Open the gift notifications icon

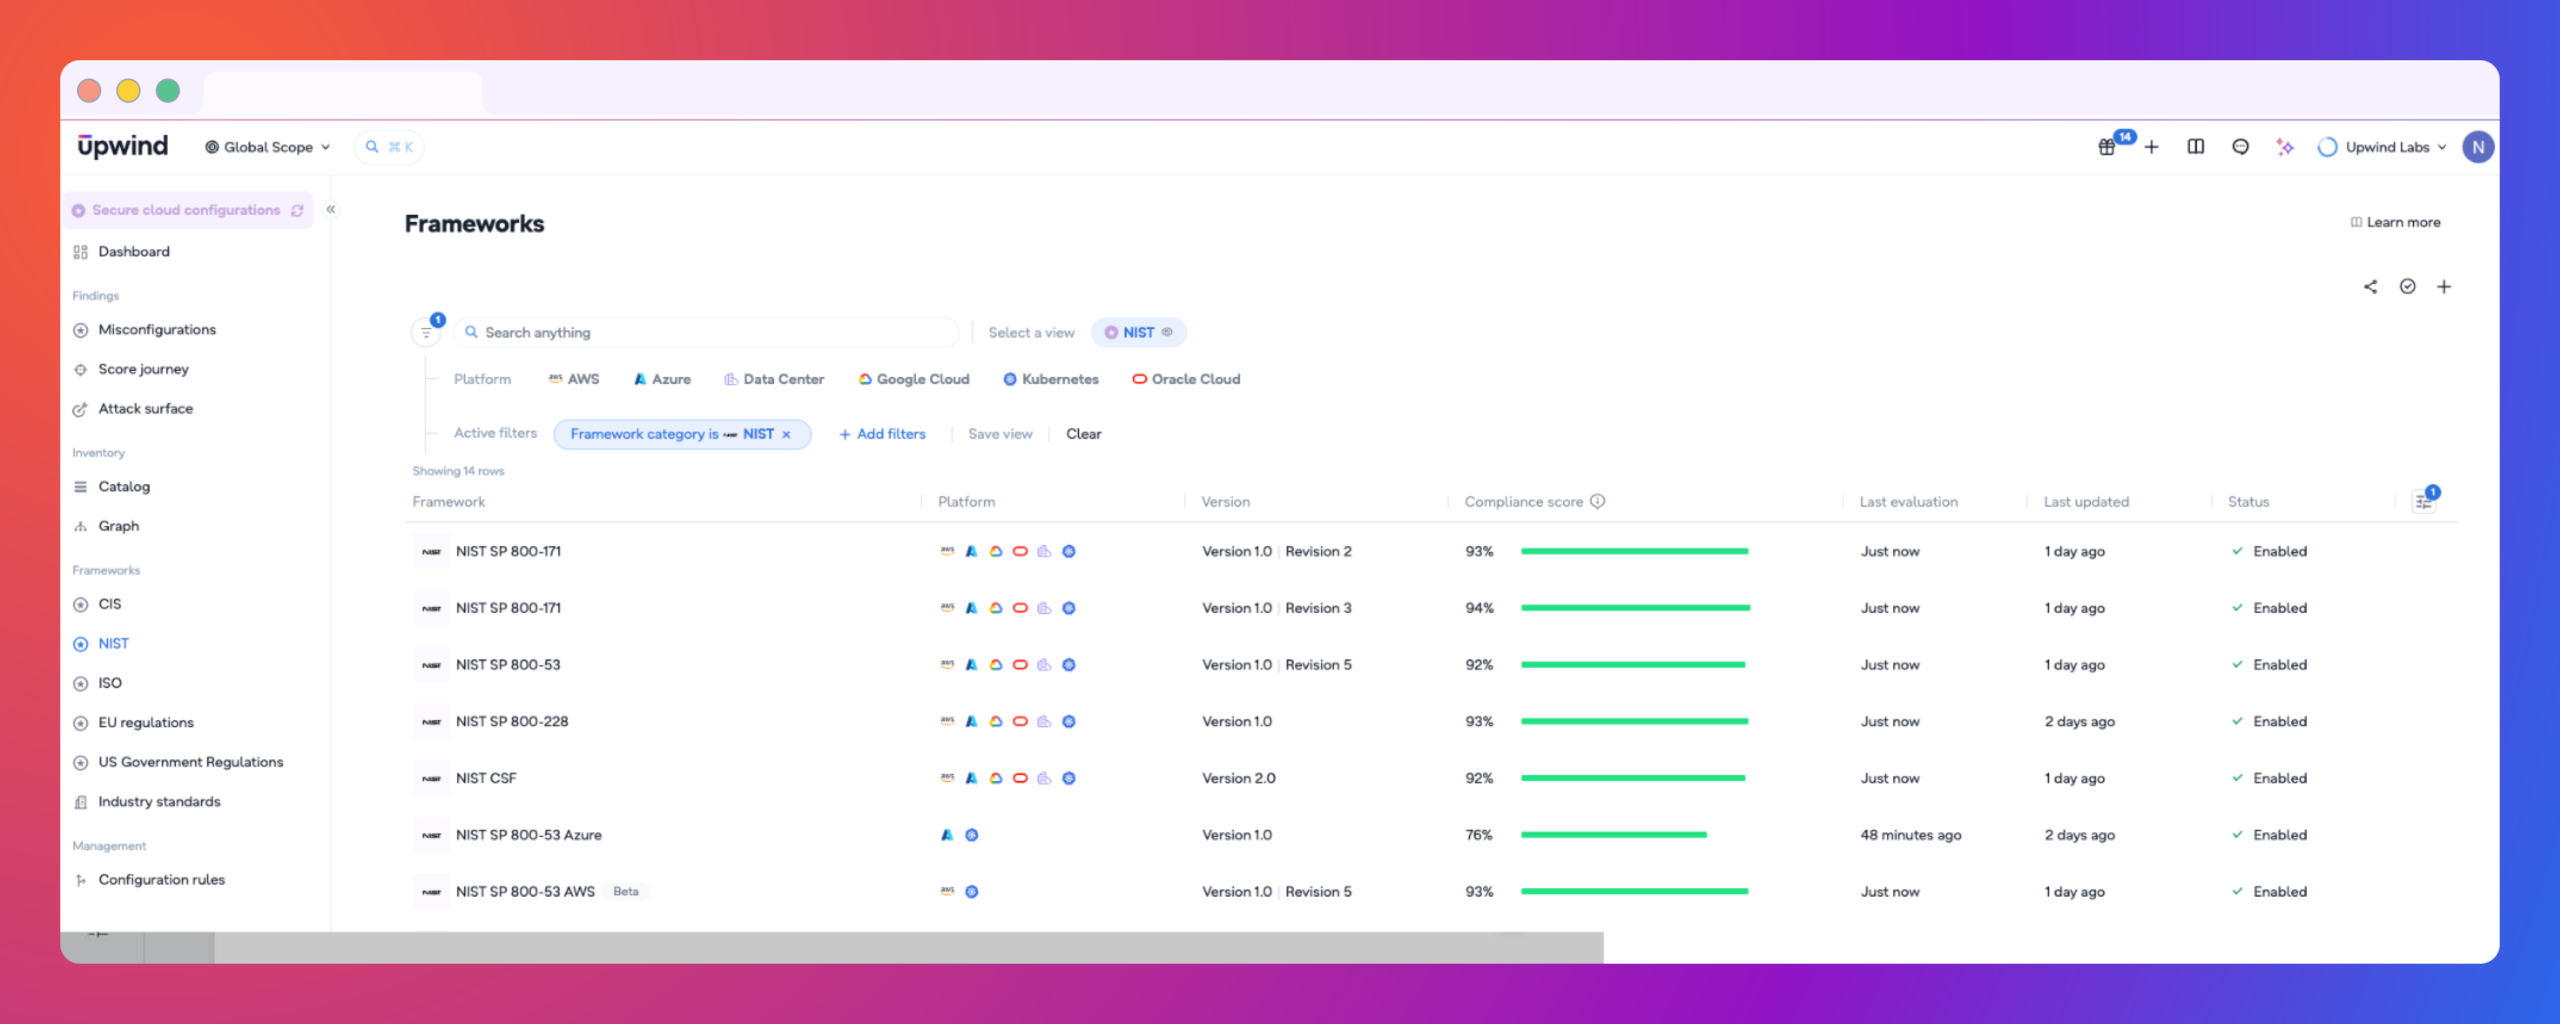click(x=2107, y=147)
